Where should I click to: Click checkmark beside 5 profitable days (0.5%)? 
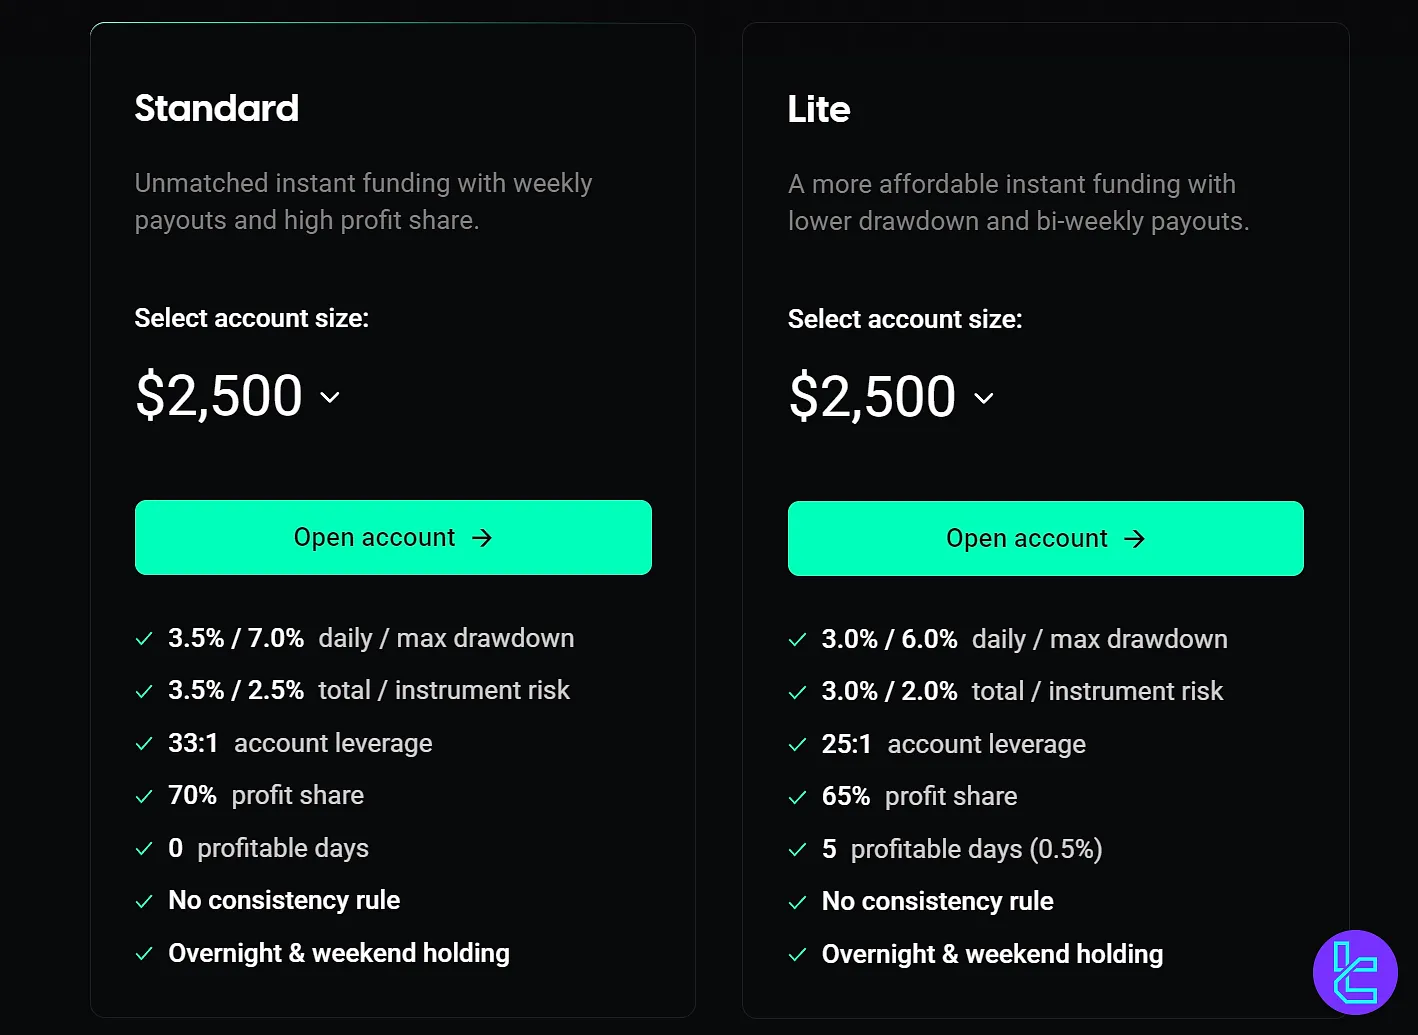pos(797,850)
